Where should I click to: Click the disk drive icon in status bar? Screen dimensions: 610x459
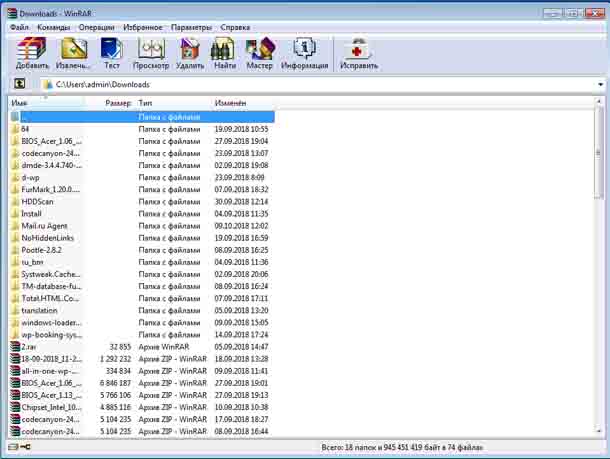point(13,447)
